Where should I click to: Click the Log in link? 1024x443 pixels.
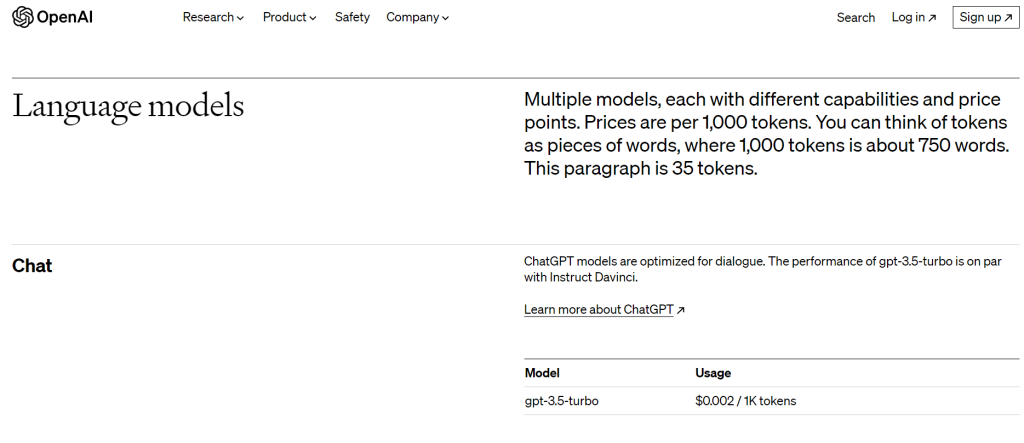click(x=908, y=17)
